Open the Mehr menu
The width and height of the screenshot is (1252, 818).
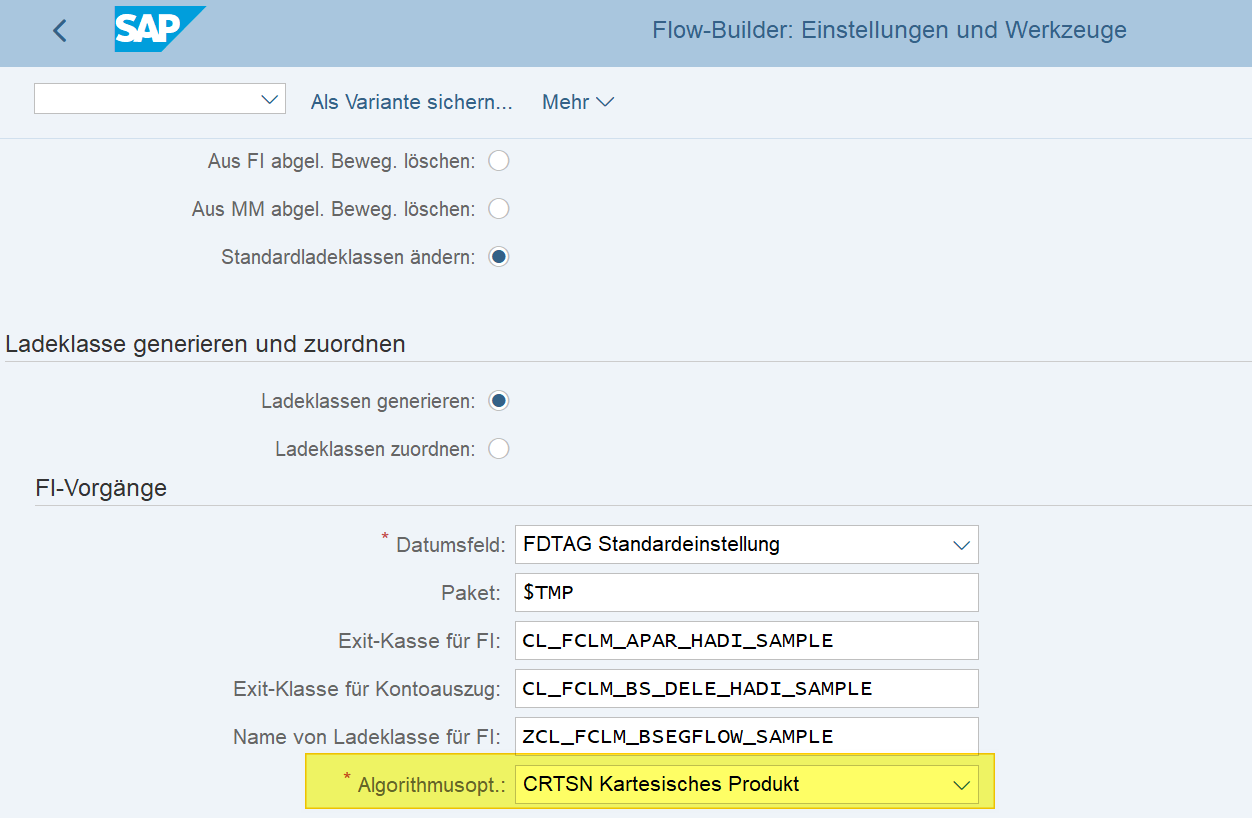577,102
